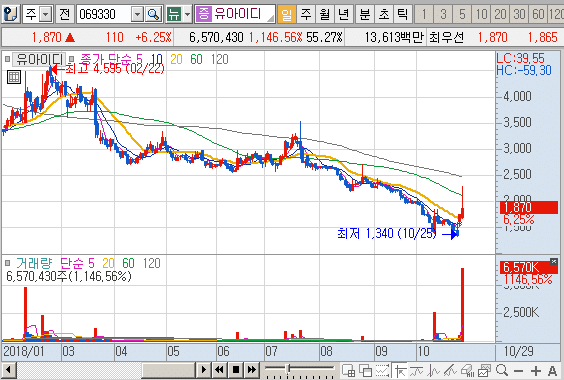
Task: Open the dropdown arrow next to 뉴 icon
Action: pos(187,14)
